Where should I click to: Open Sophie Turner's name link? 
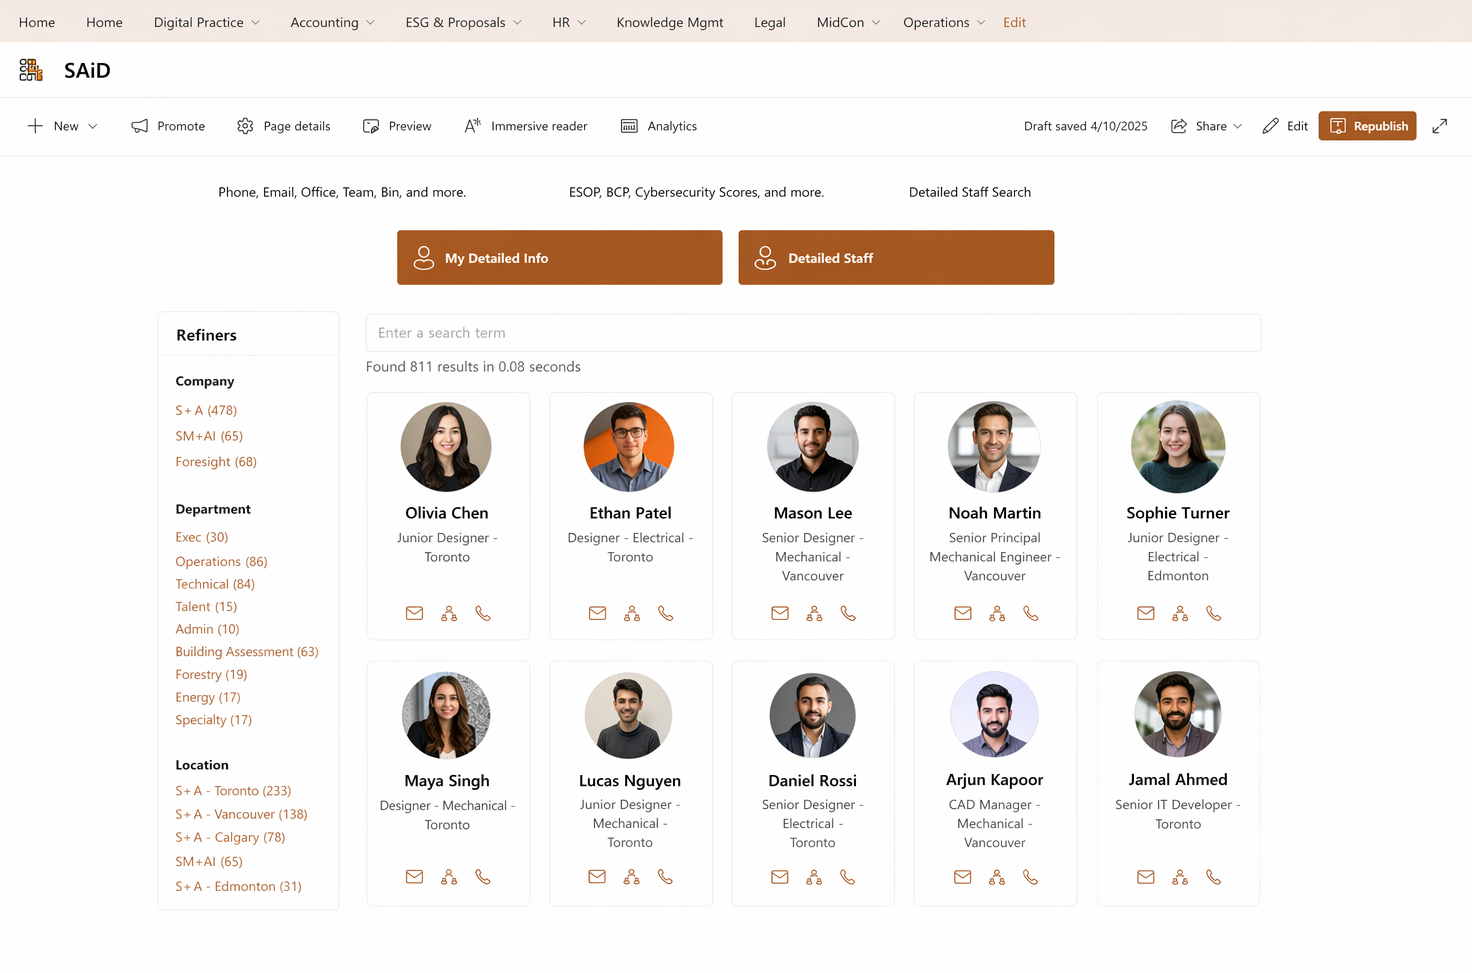pos(1178,513)
